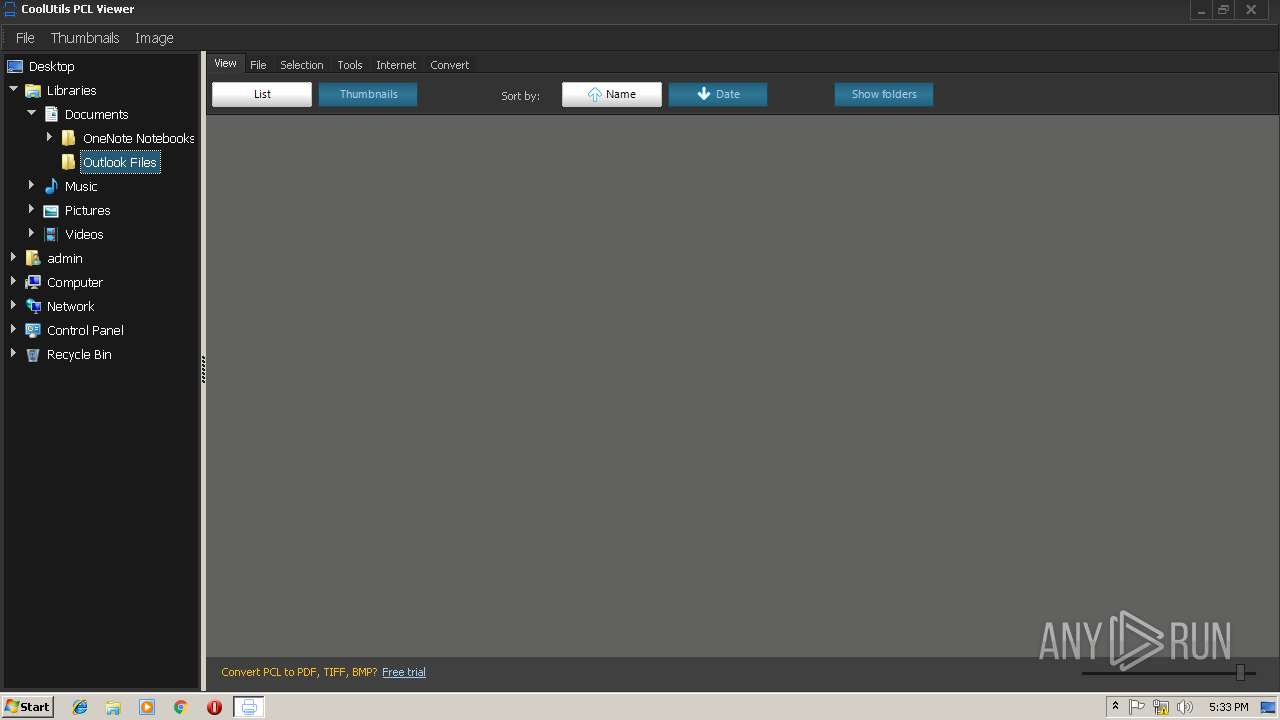
Task: Sort files by Date
Action: 718,94
